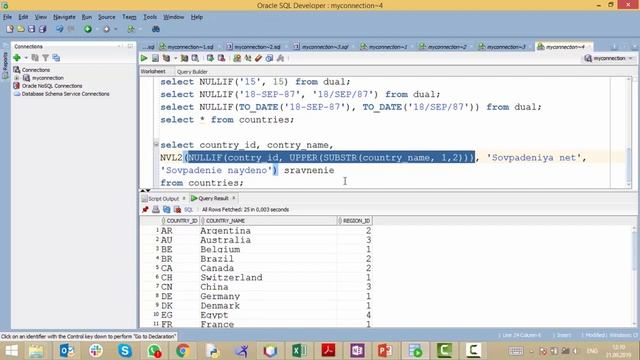This screenshot has width=640, height=360.
Task: Sort by COUNTRY_NAME column header
Action: pyautogui.click(x=269, y=220)
